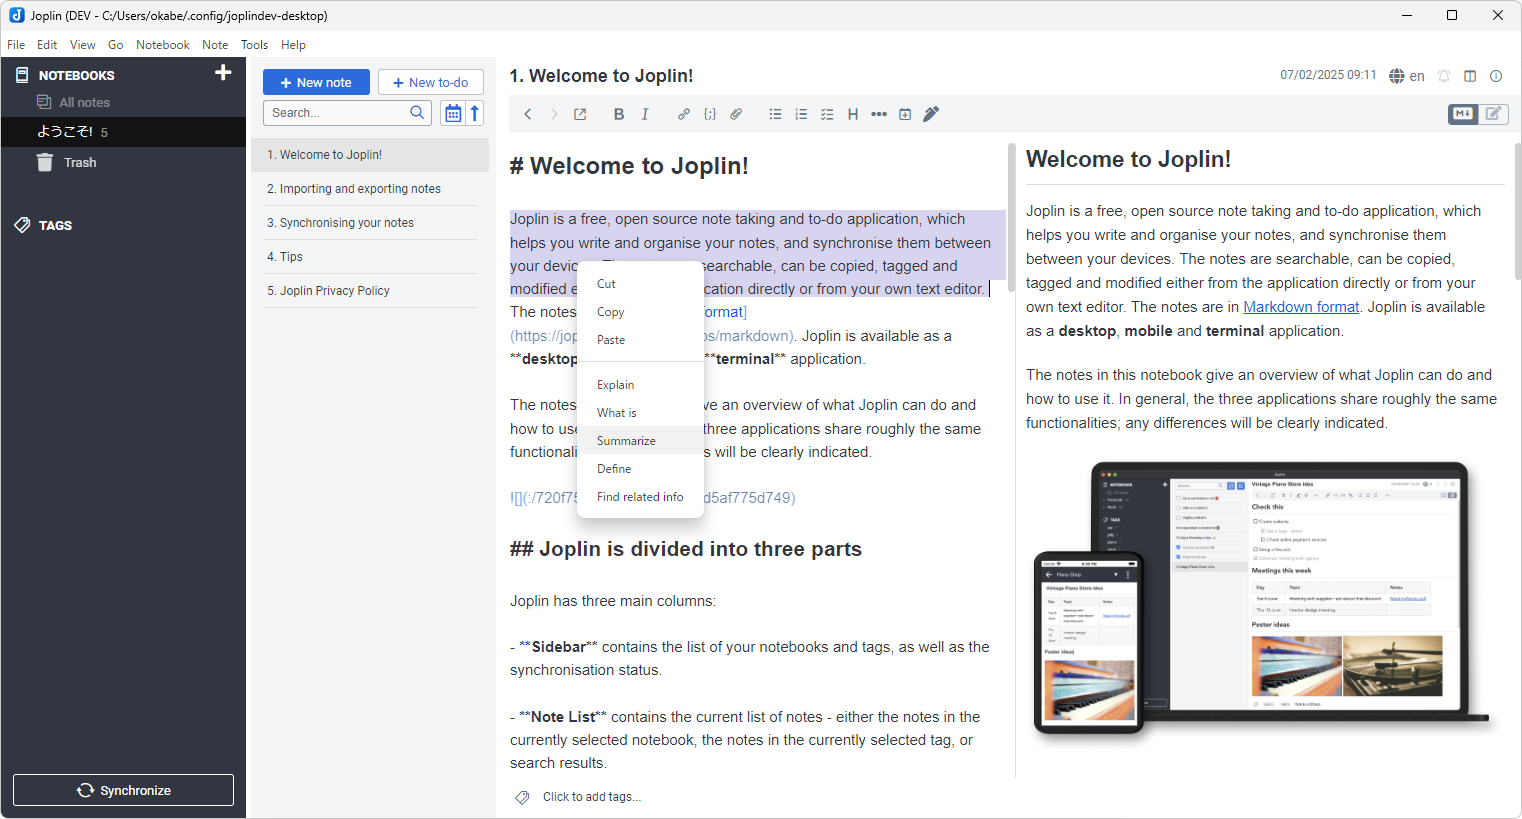
Task: Click the numbered list icon
Action: click(x=801, y=114)
